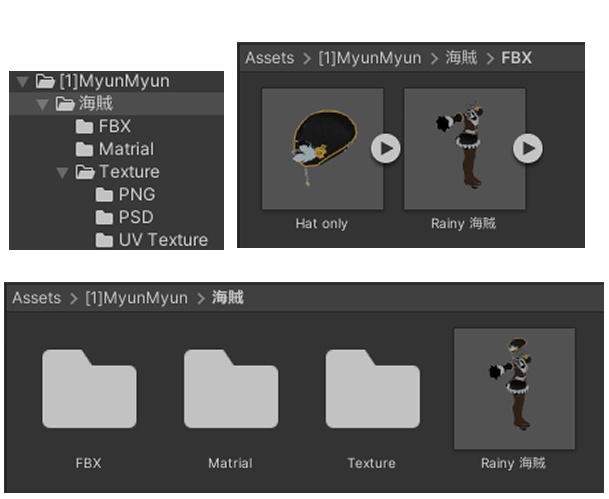
Task: Select the 海賊 folder icon in tree
Action: pos(65,104)
